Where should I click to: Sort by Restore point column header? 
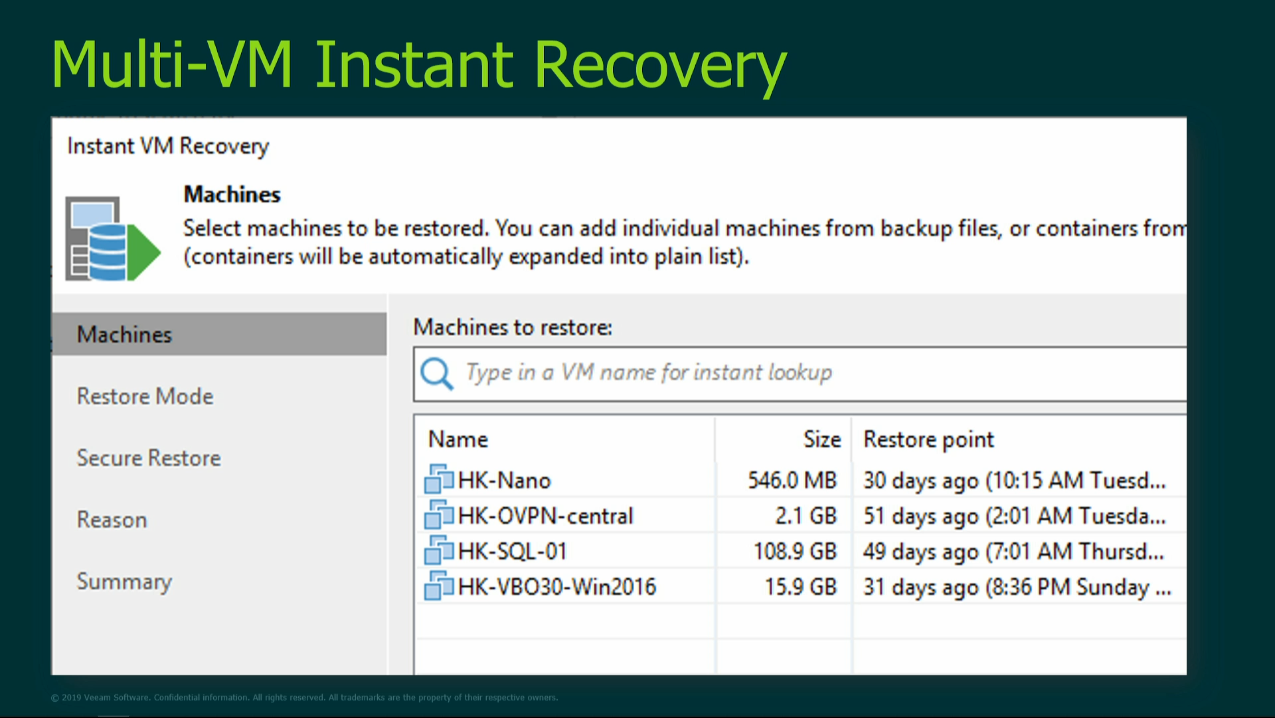(x=929, y=440)
